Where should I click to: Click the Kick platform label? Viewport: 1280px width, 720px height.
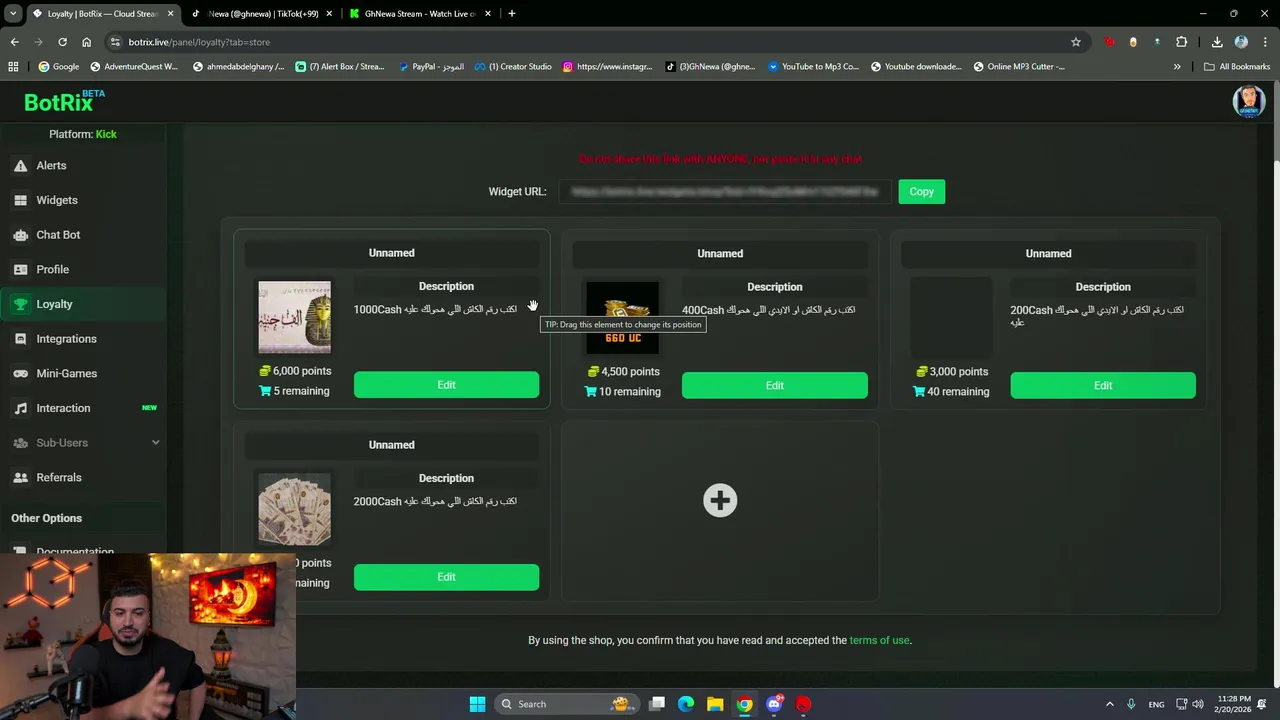tap(106, 134)
